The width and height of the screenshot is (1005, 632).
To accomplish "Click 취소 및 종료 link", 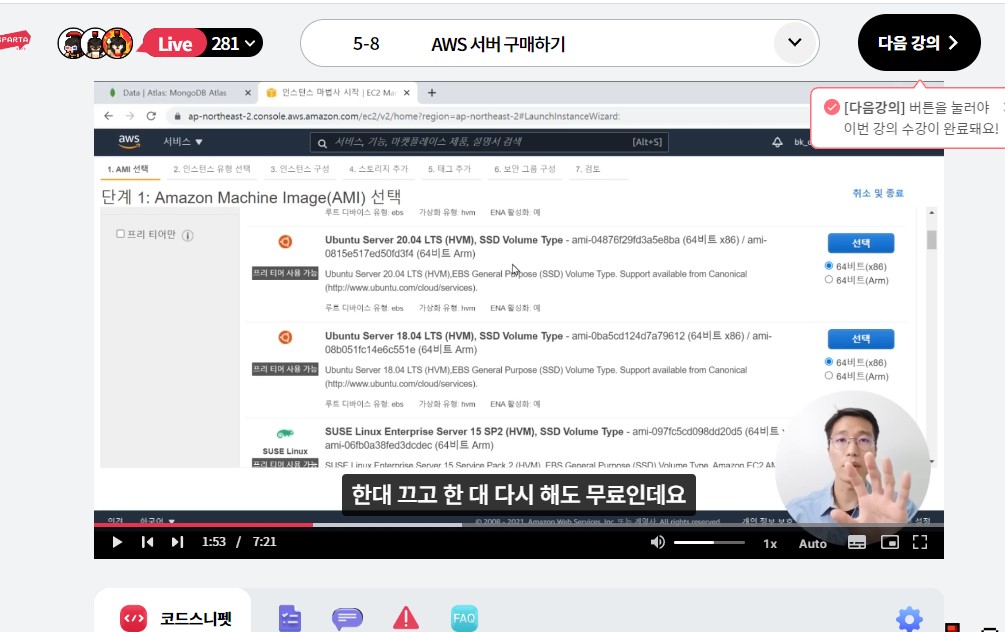I will coord(877,193).
